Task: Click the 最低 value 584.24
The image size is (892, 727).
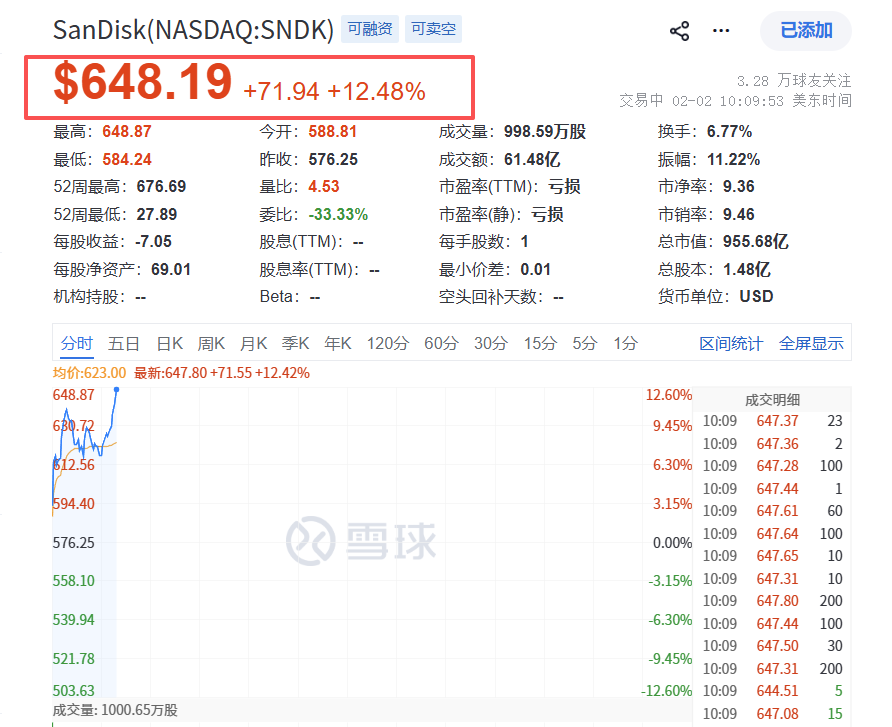Action: coord(127,159)
